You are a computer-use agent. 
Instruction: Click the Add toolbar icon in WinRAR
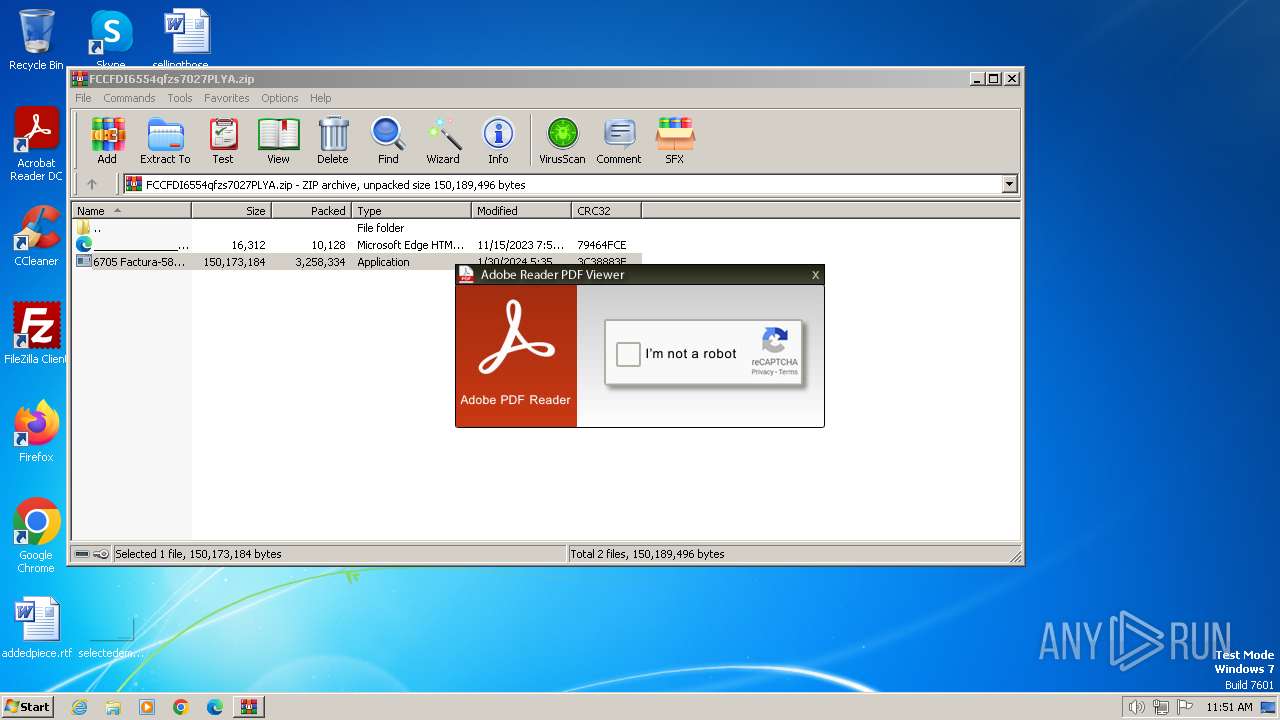[x=107, y=140]
